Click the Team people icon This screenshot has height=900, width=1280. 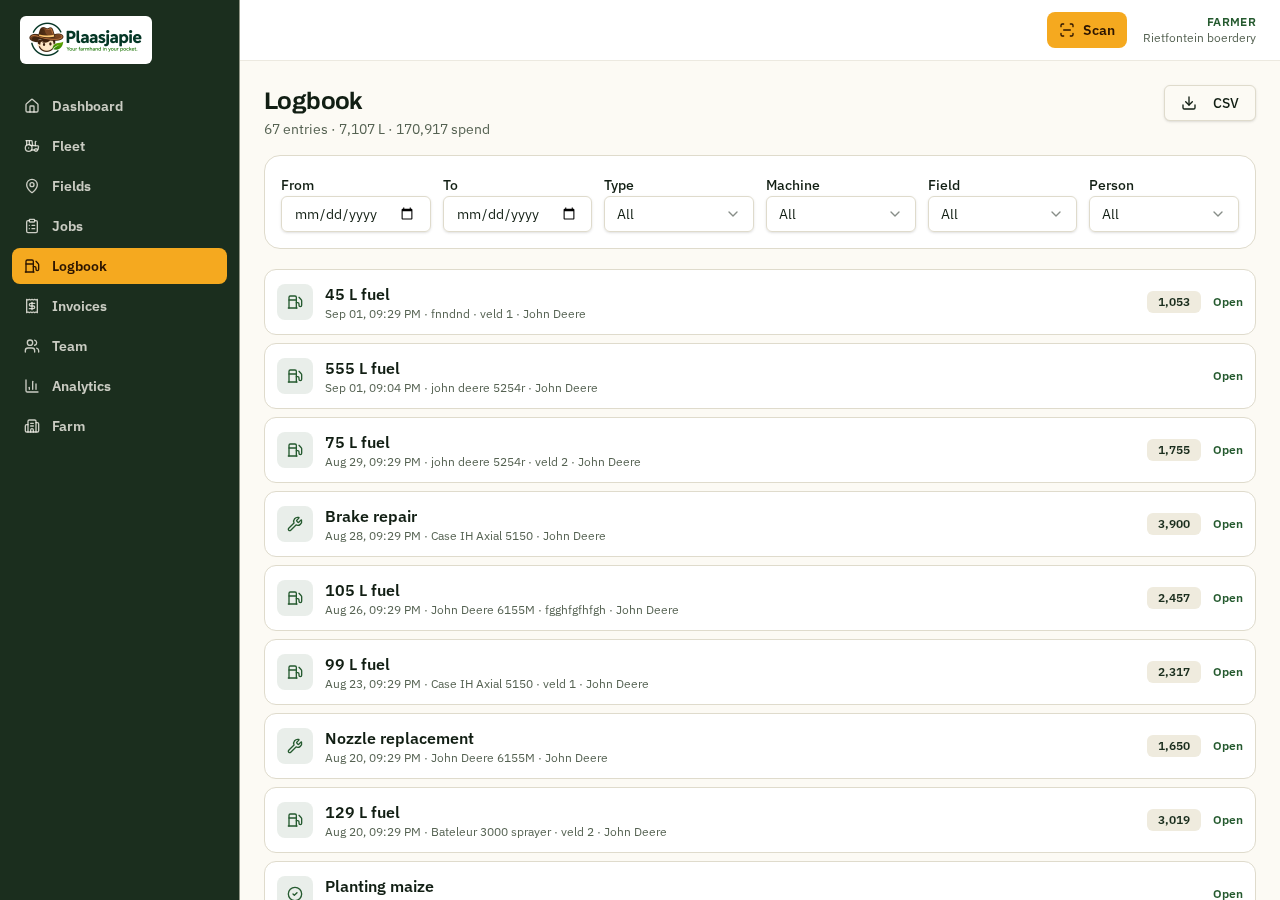pyautogui.click(x=32, y=346)
